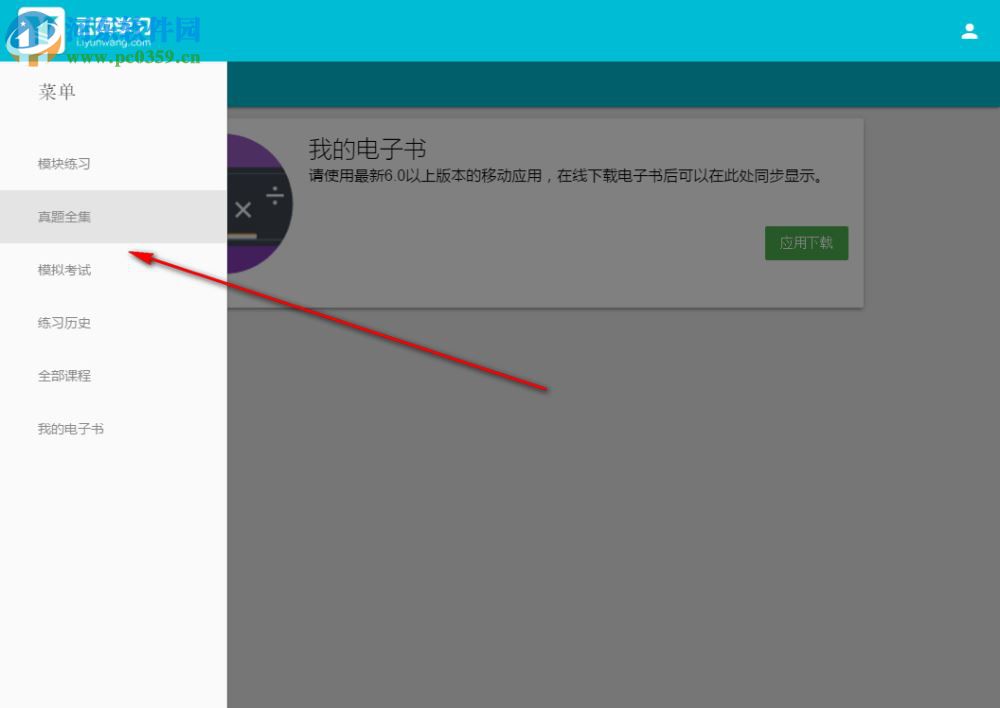Click the 我的电子书 card title

tap(365, 149)
